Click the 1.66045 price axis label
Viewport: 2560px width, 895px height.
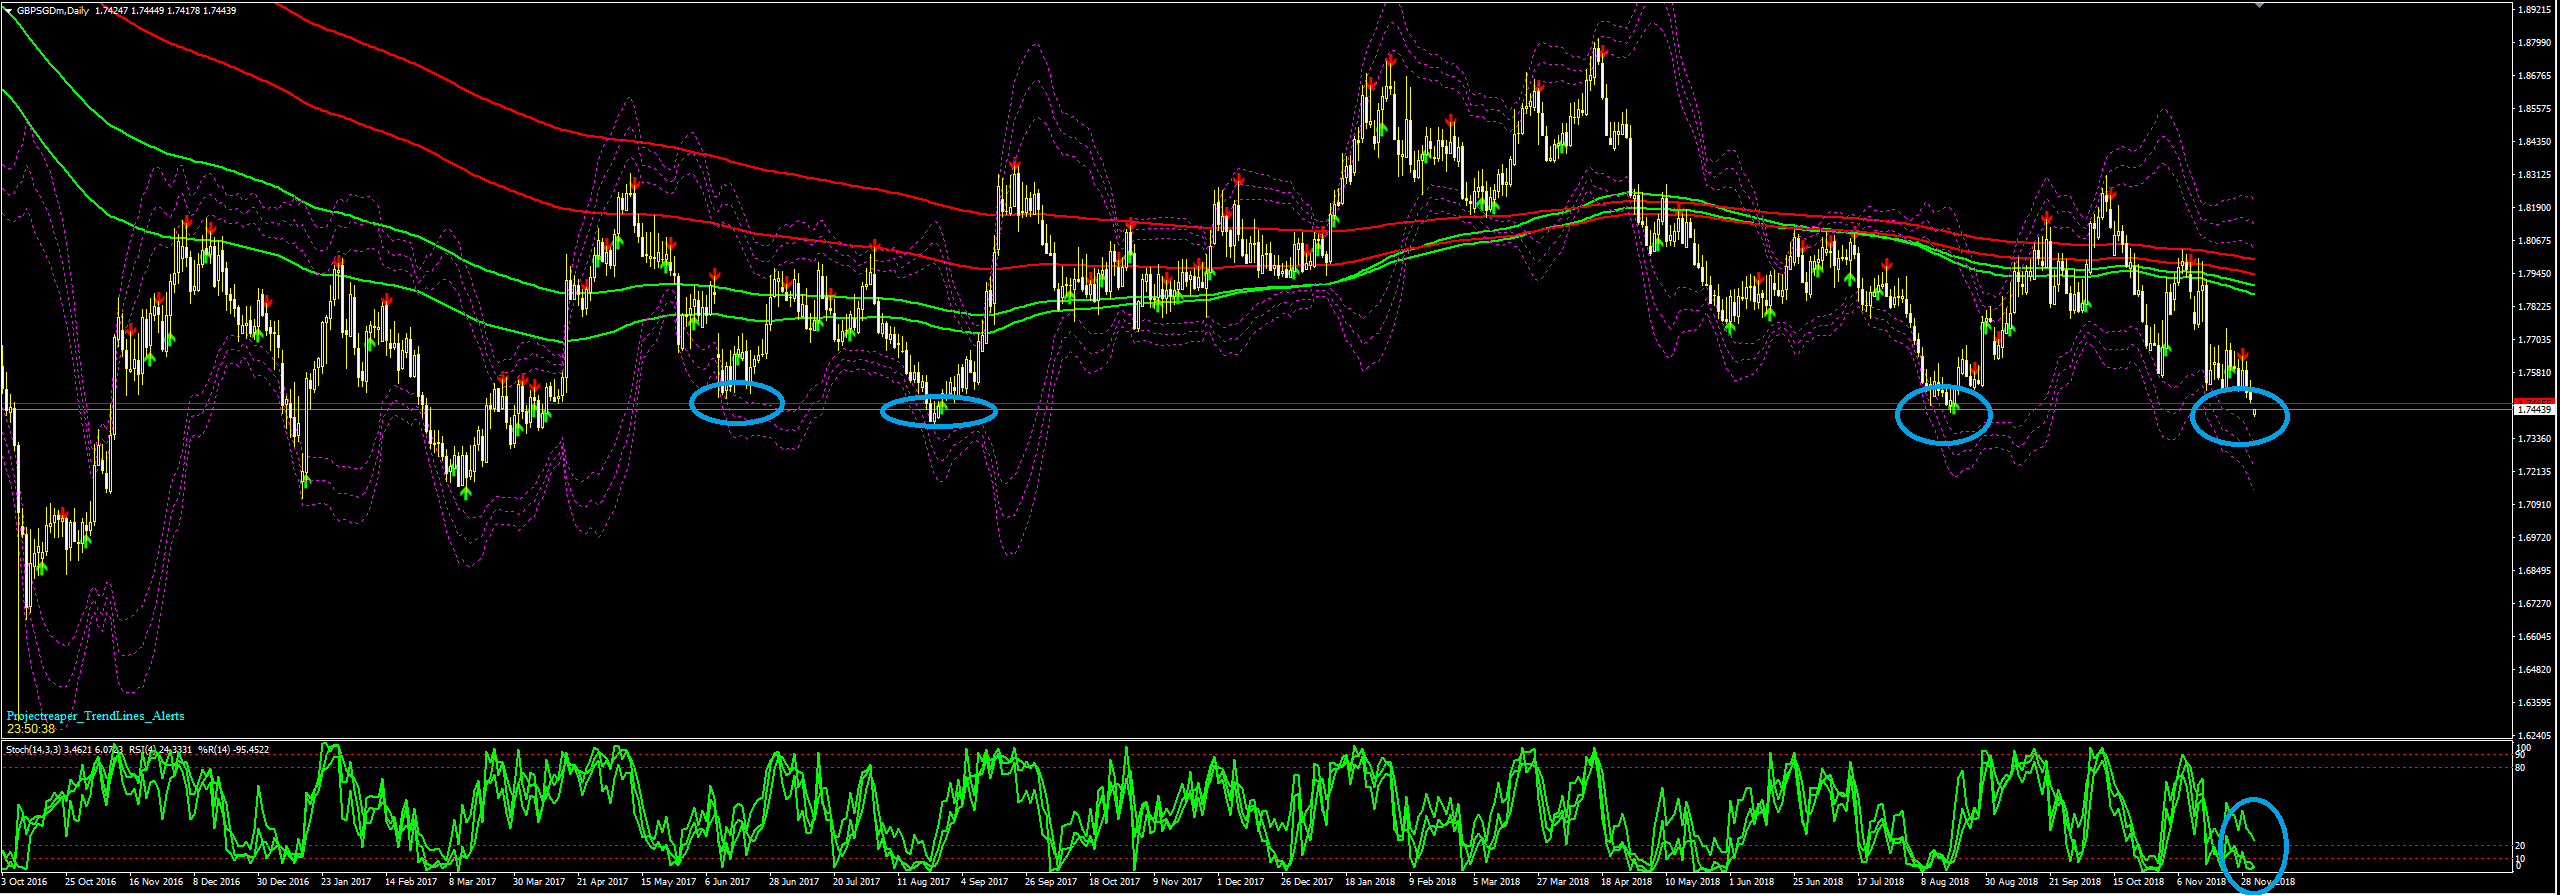pyautogui.click(x=2533, y=637)
